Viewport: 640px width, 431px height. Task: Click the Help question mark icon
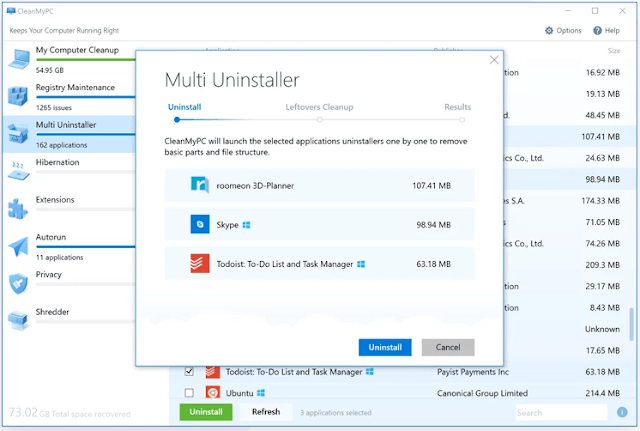(x=597, y=31)
